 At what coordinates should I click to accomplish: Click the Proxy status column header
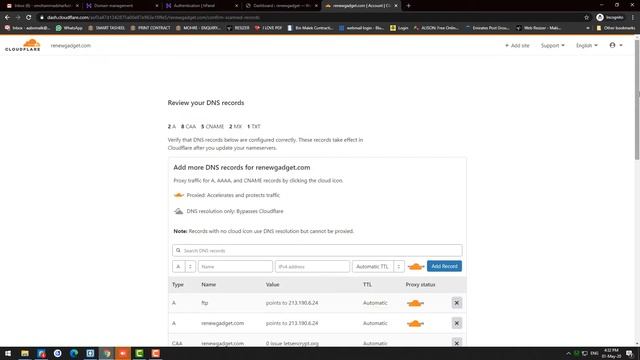[x=420, y=284]
